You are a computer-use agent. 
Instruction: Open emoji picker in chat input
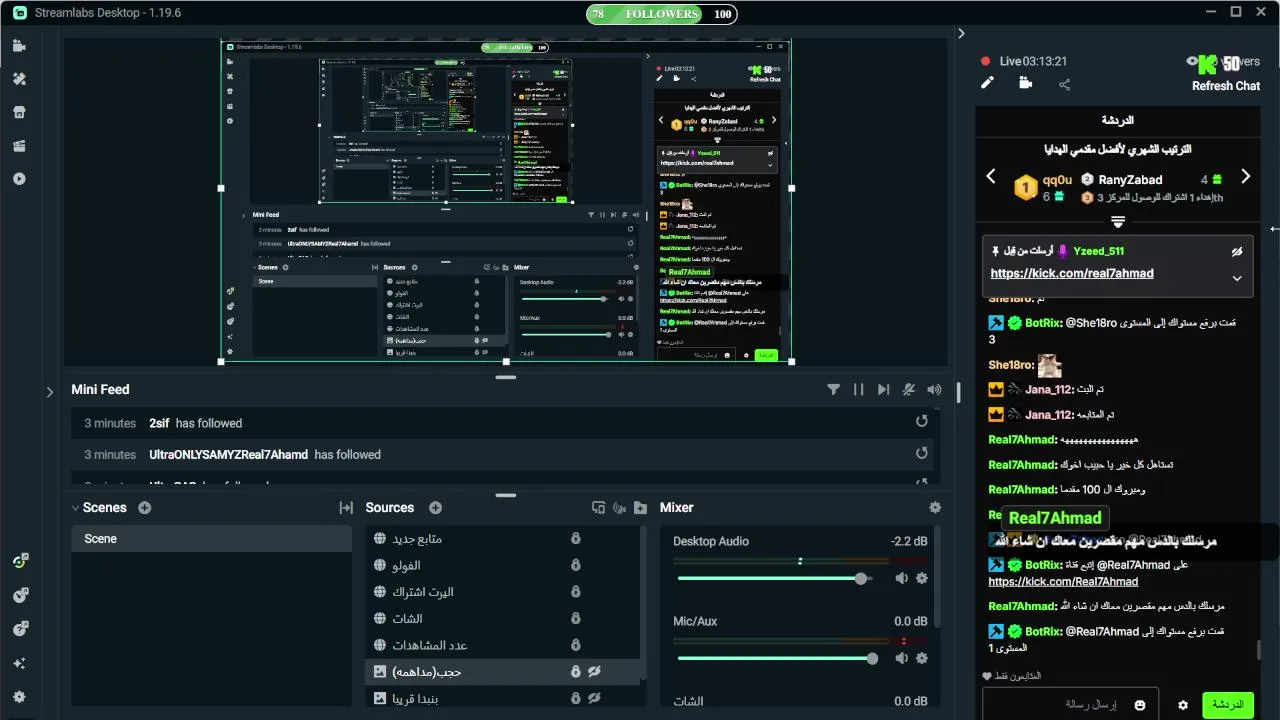click(x=1140, y=705)
